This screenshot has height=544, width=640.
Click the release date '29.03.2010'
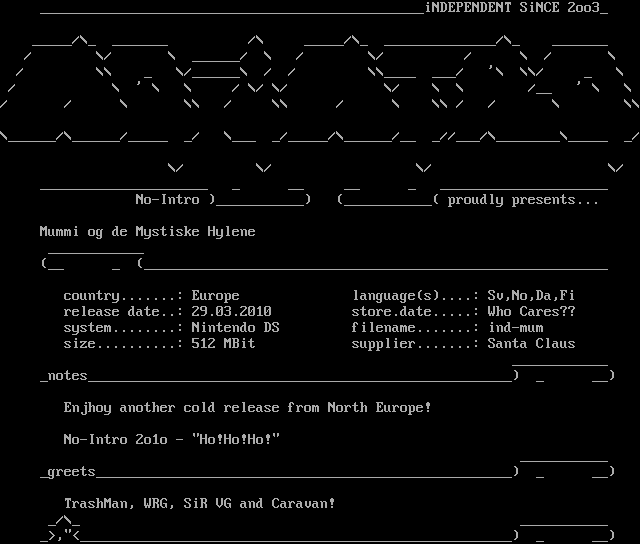pyautogui.click(x=231, y=311)
